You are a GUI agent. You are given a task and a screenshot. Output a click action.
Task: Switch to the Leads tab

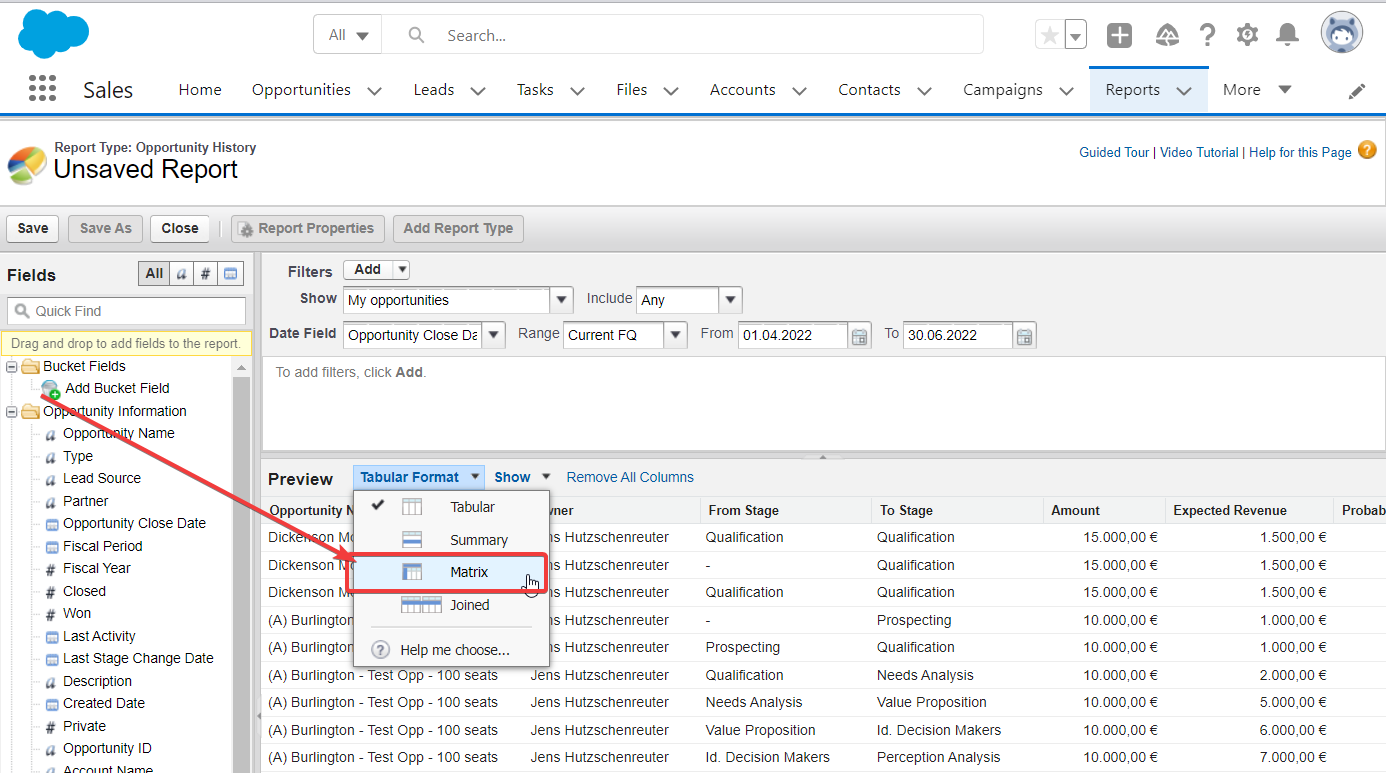(x=433, y=89)
